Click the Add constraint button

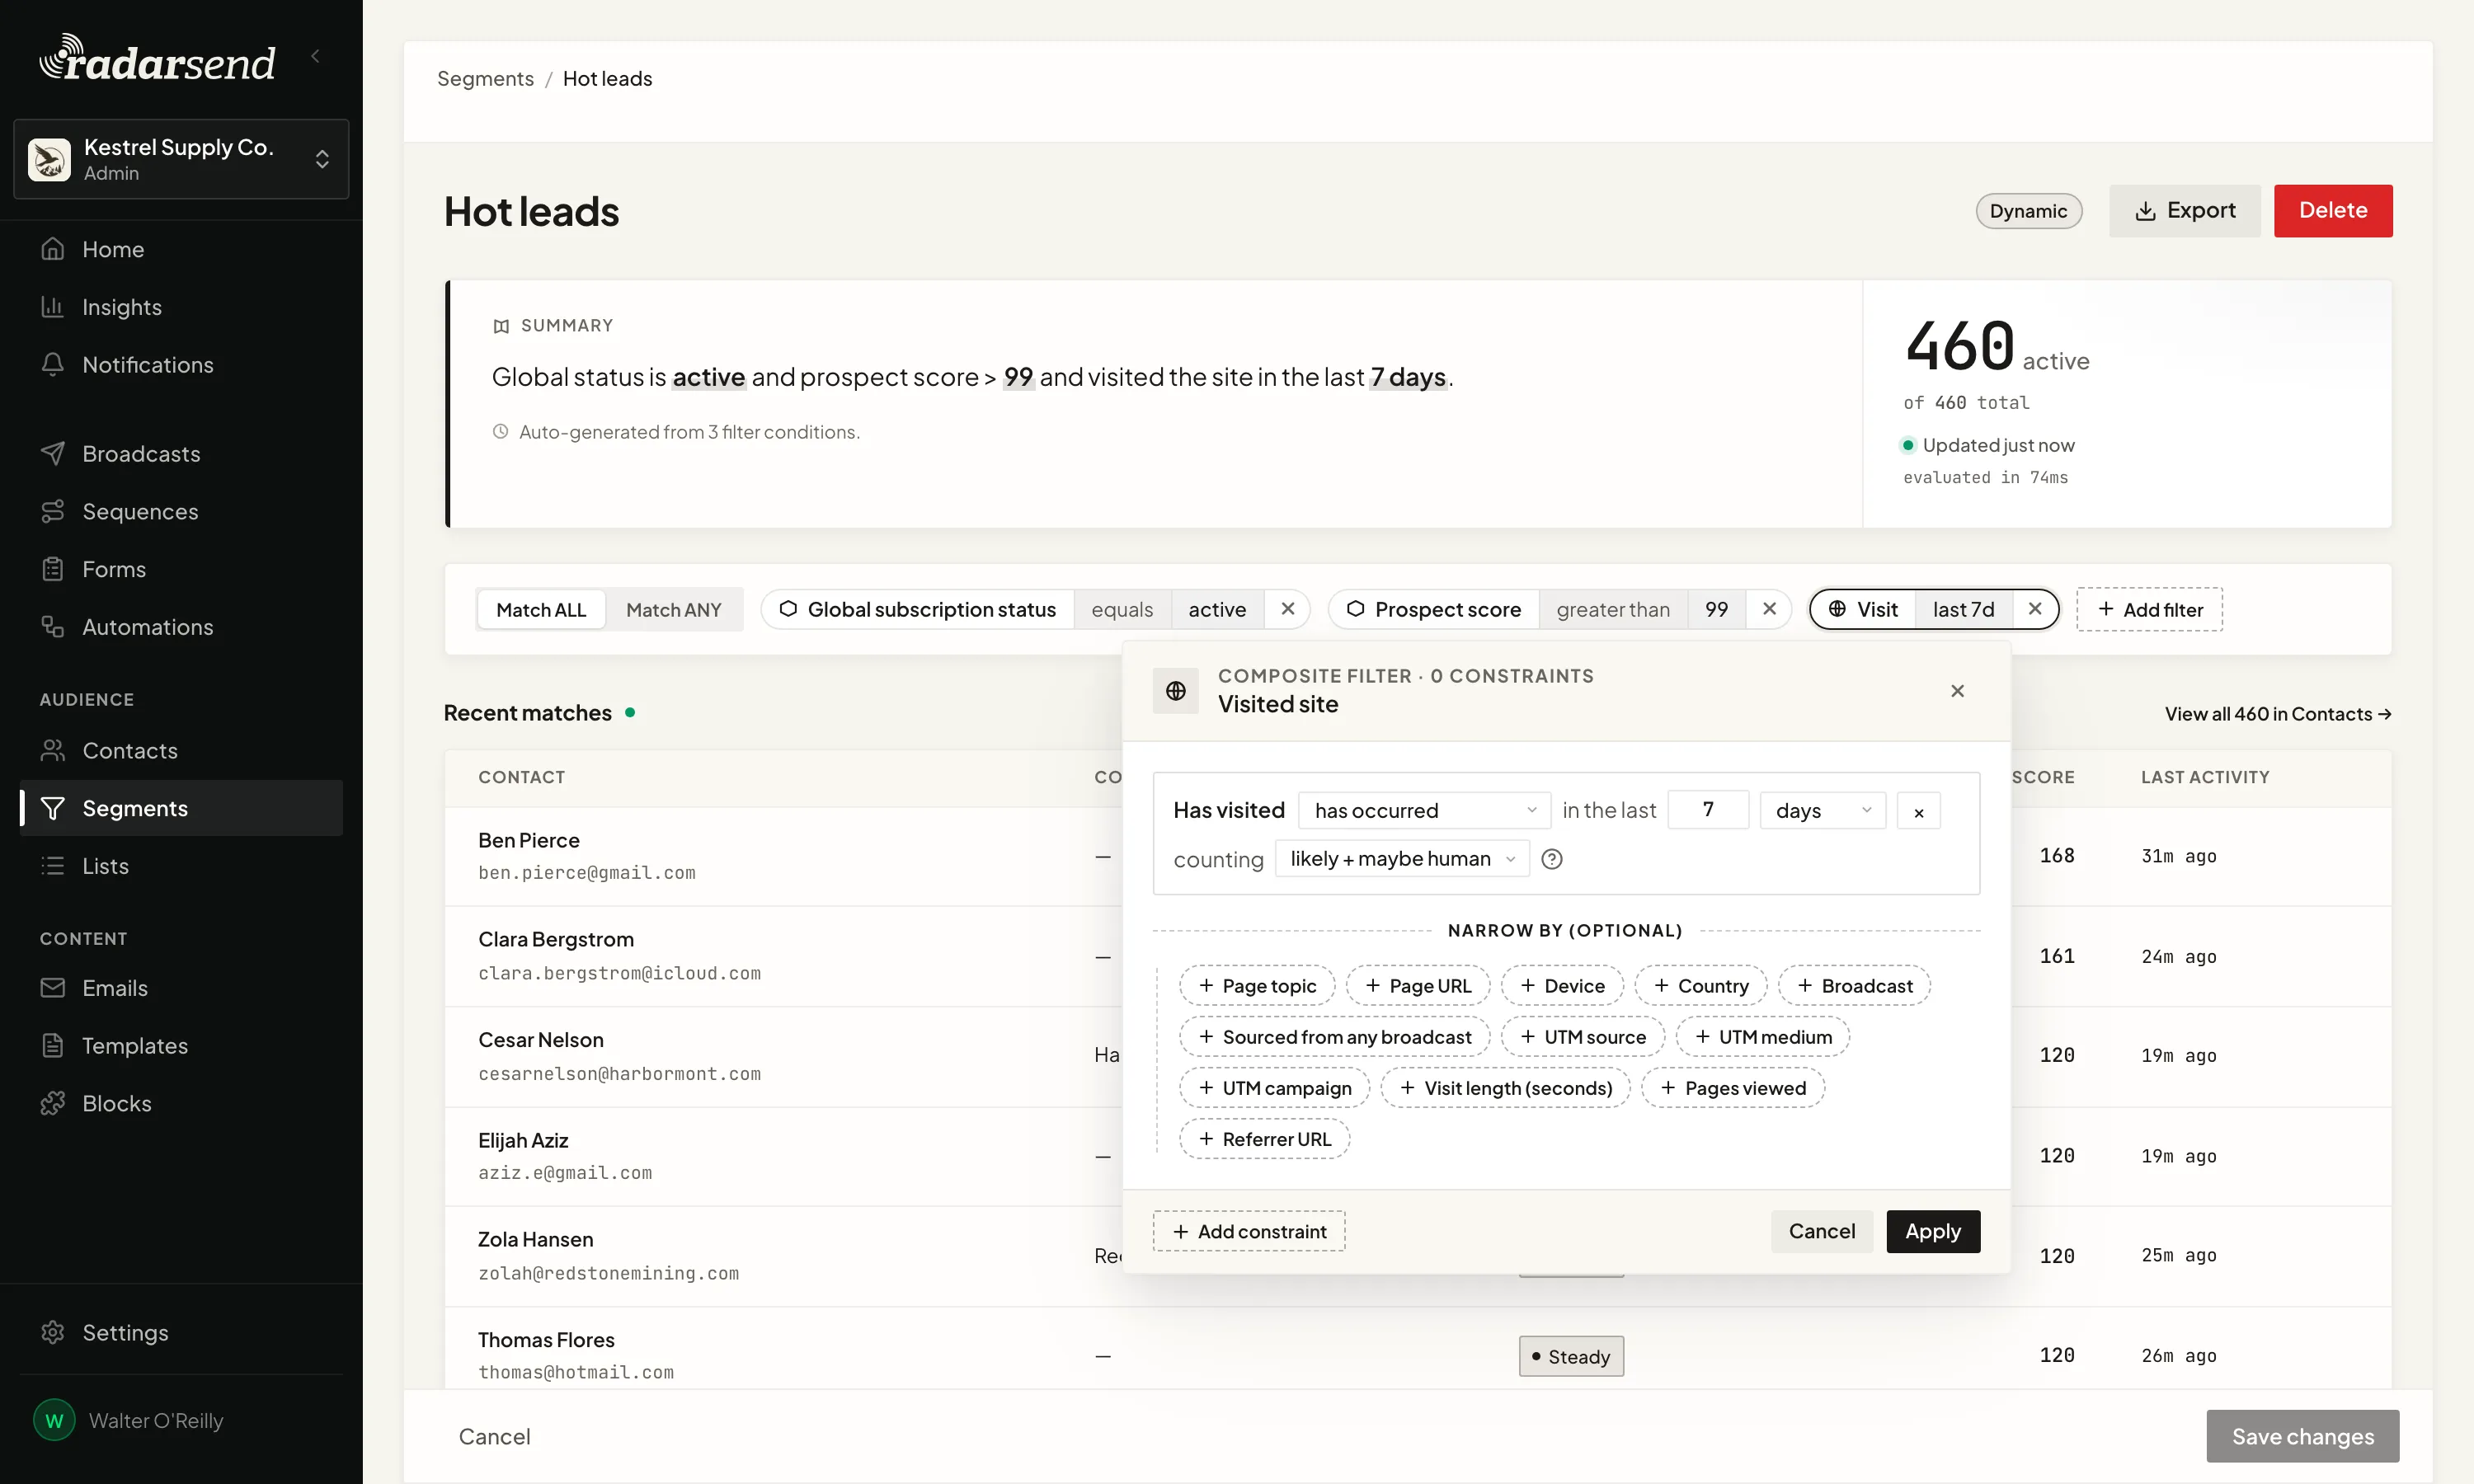1248,1231
